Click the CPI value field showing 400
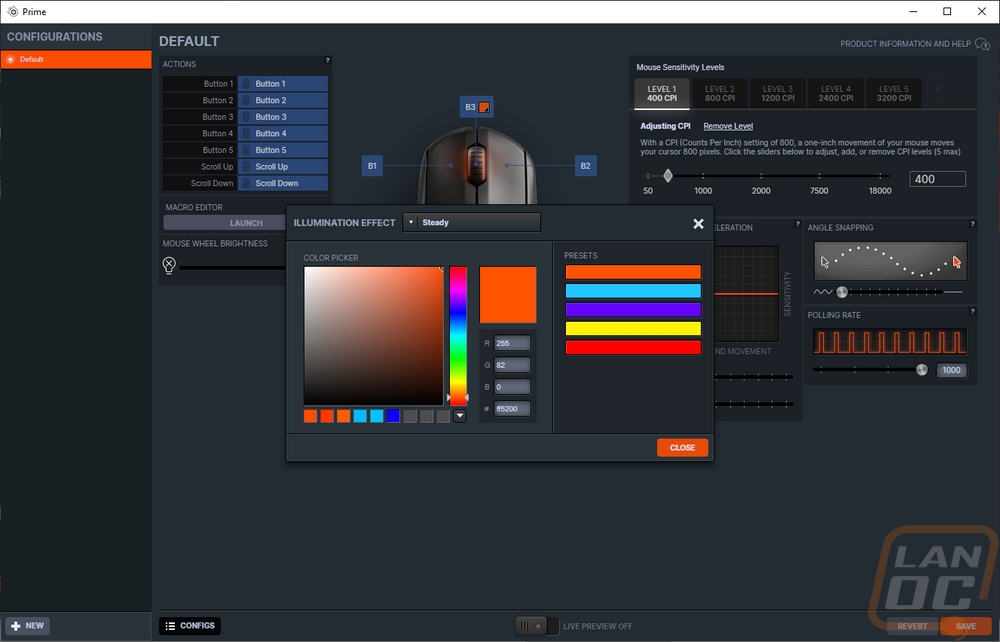The height and width of the screenshot is (642, 1000). click(x=938, y=179)
